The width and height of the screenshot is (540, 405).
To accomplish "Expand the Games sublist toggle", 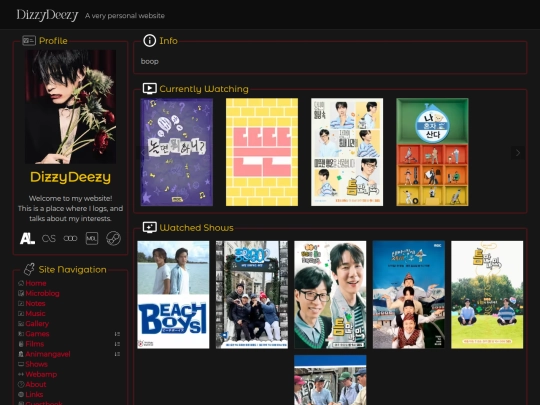I will 117,334.
